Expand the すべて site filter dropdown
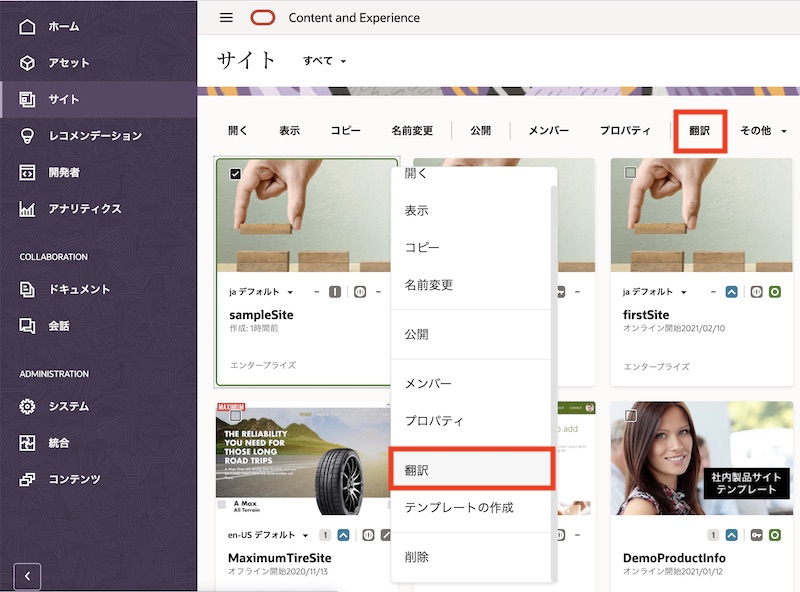Viewport: 800px width, 592px height. (325, 61)
